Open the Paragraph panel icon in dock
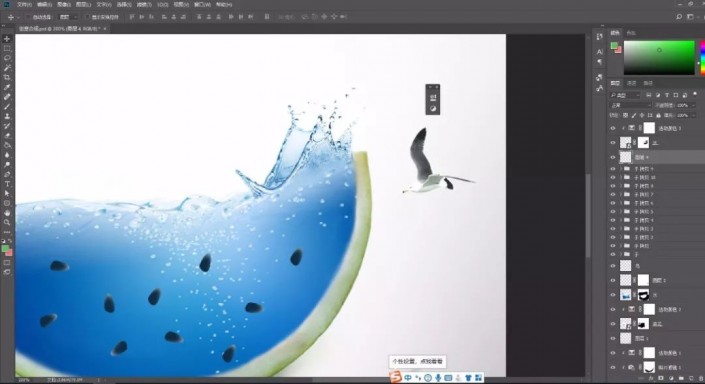This screenshot has width=705, height=384. point(599,62)
